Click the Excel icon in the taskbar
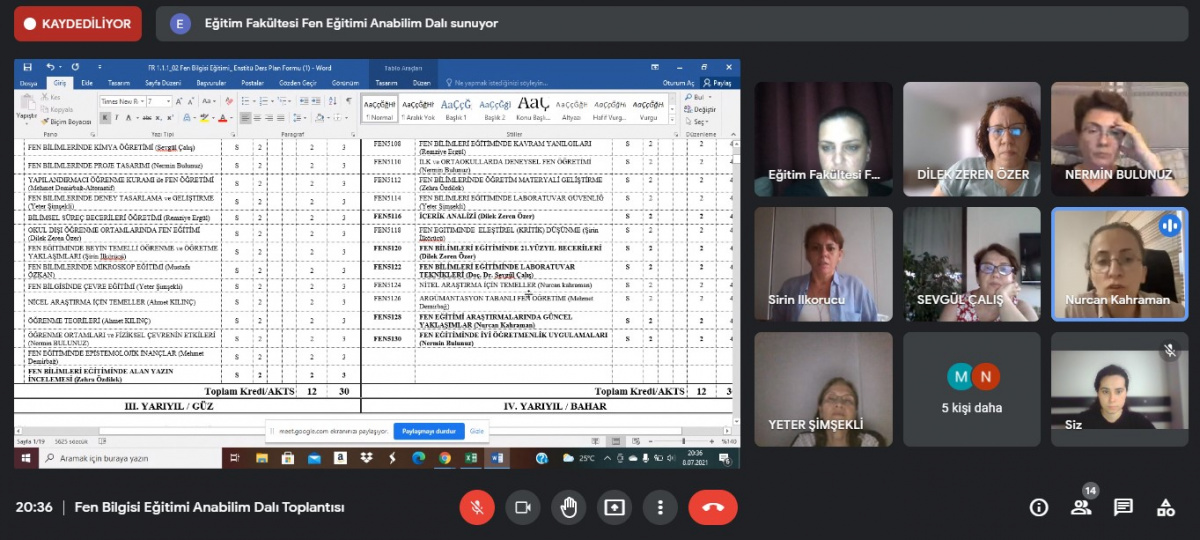The height and width of the screenshot is (540, 1200). [x=471, y=458]
